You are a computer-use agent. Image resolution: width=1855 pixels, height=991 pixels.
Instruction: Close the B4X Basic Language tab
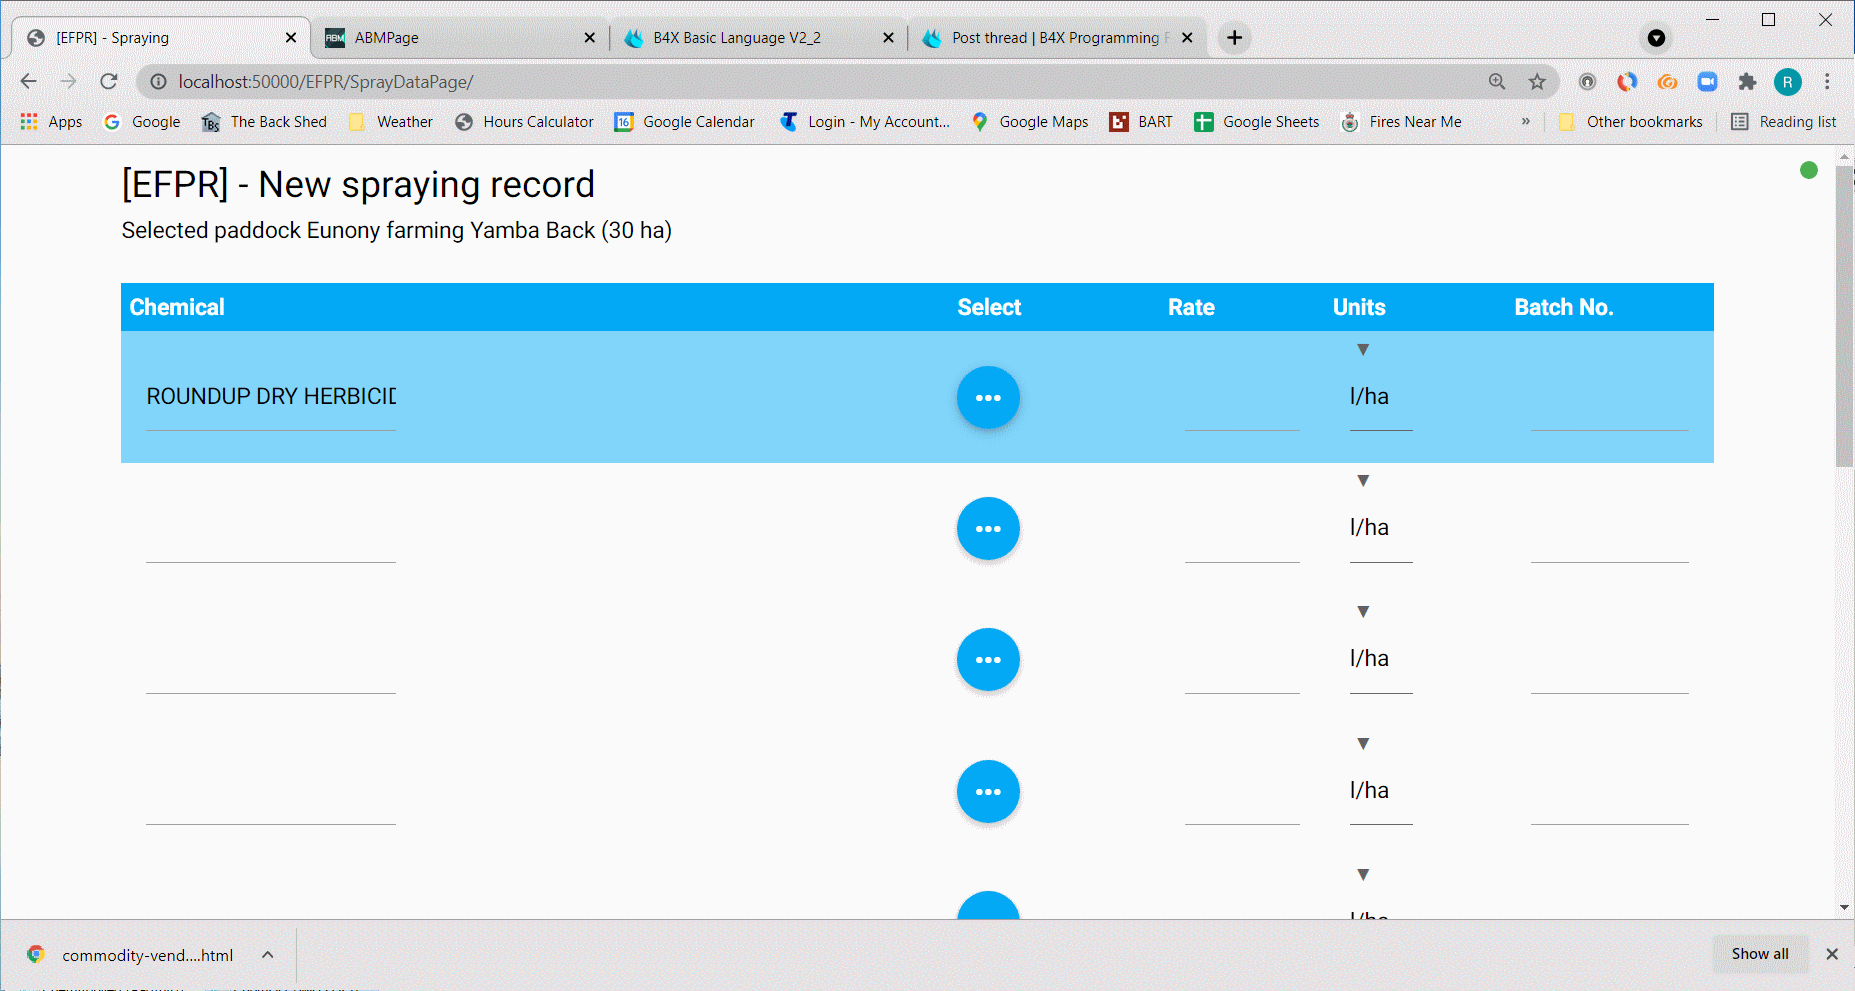(888, 38)
